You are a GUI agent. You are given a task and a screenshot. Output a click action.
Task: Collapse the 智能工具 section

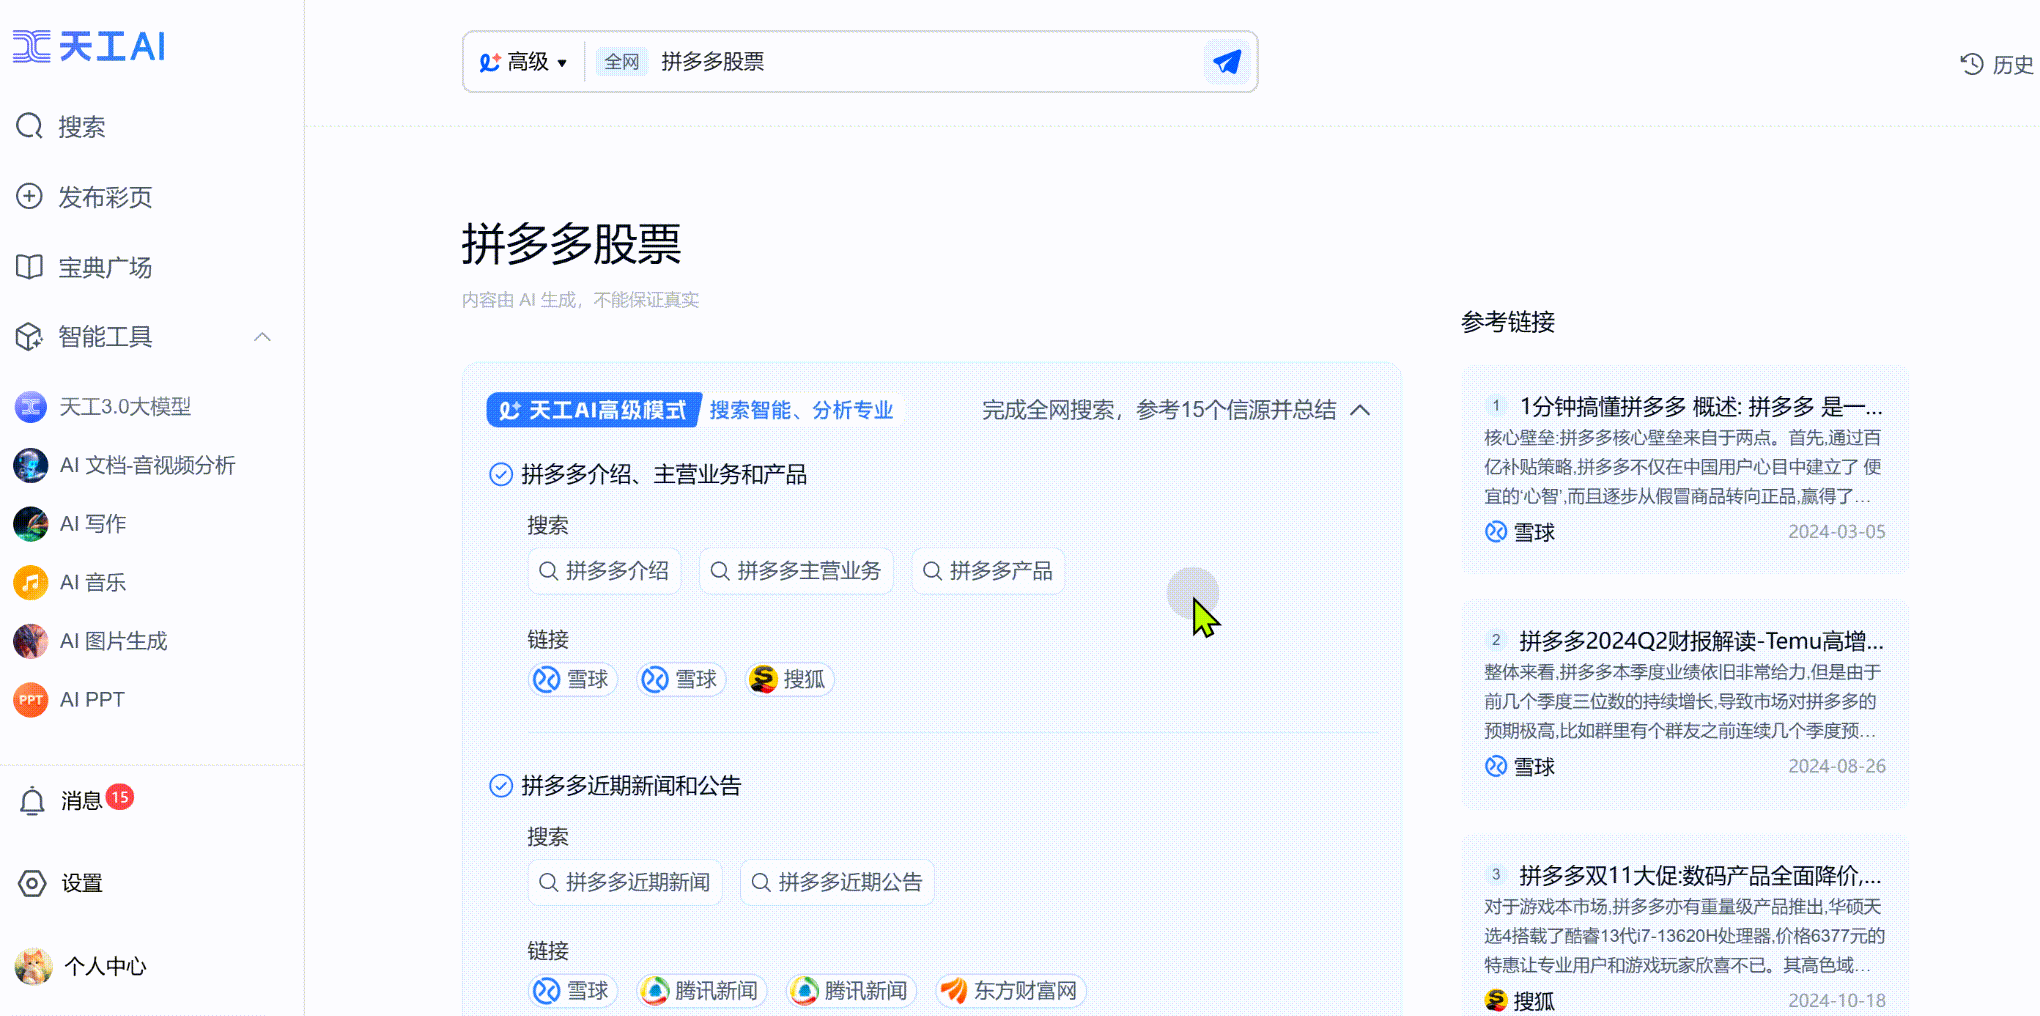pos(263,337)
